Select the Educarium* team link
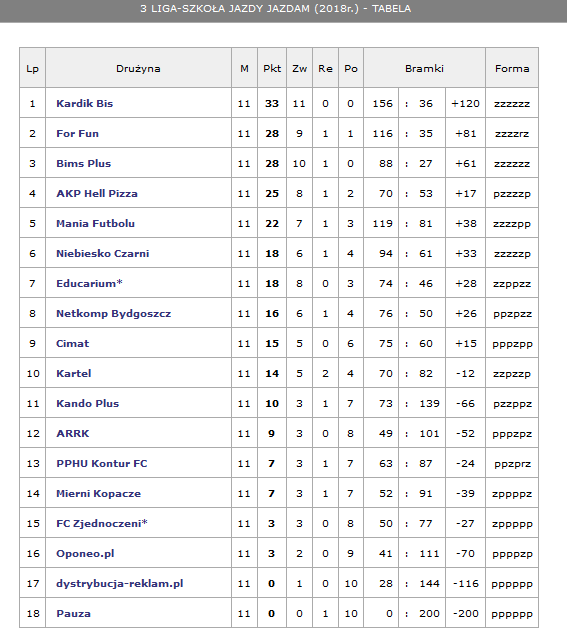The image size is (567, 637). (89, 284)
